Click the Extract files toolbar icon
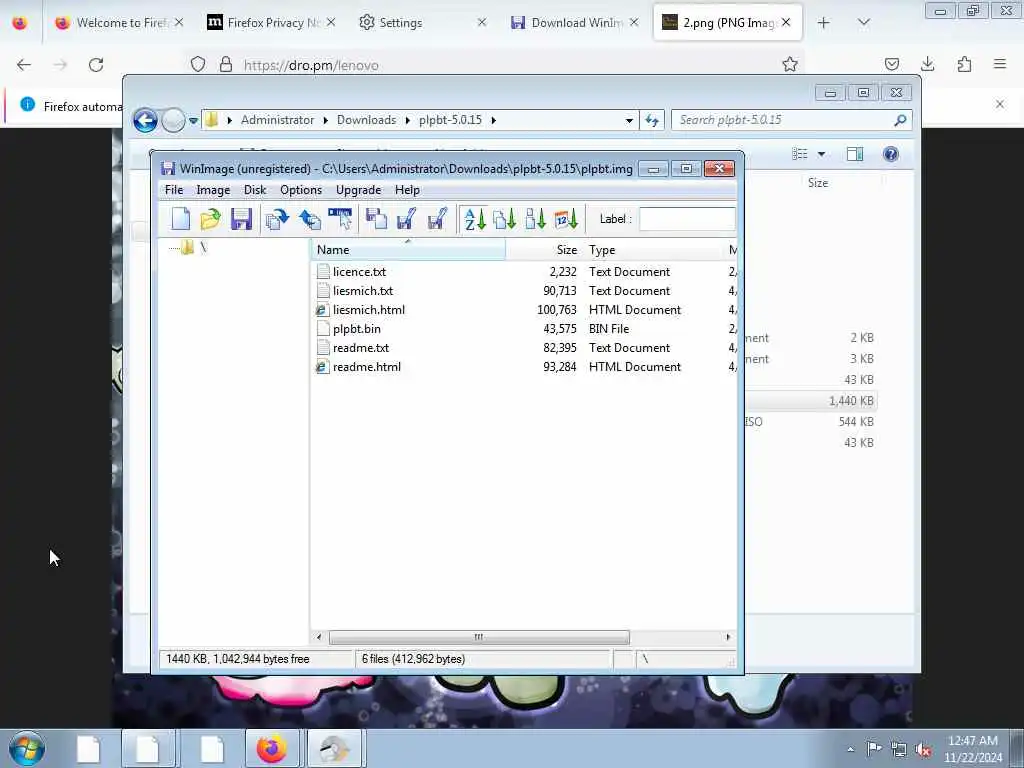1024x768 pixels. tap(309, 219)
